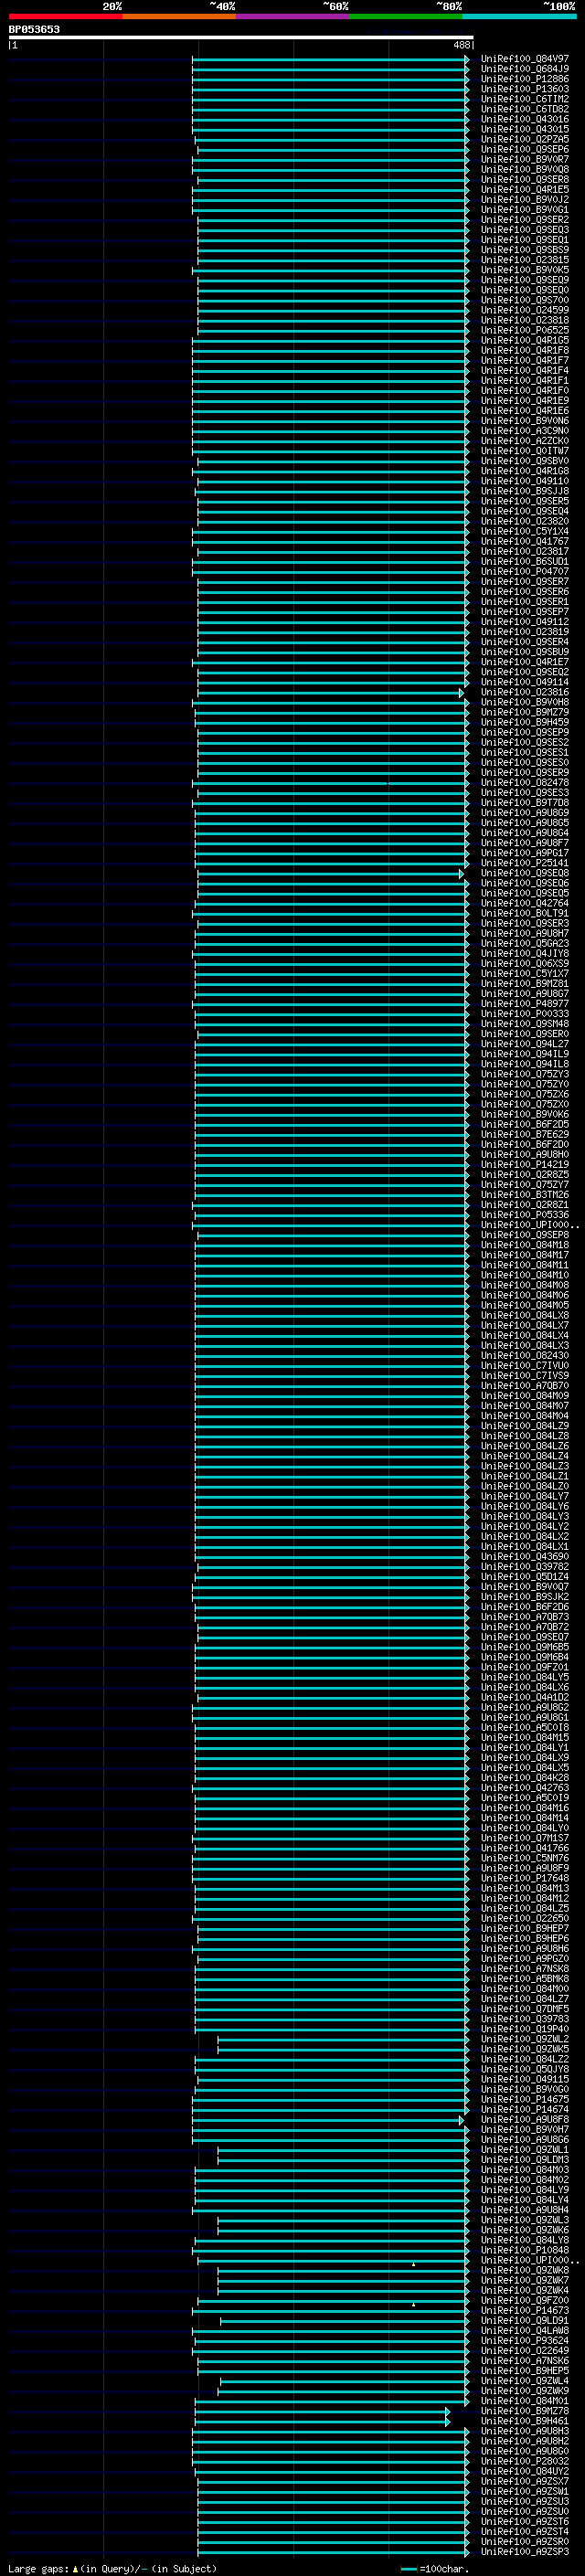Select hit UniRef100_P93624

[525, 2340]
